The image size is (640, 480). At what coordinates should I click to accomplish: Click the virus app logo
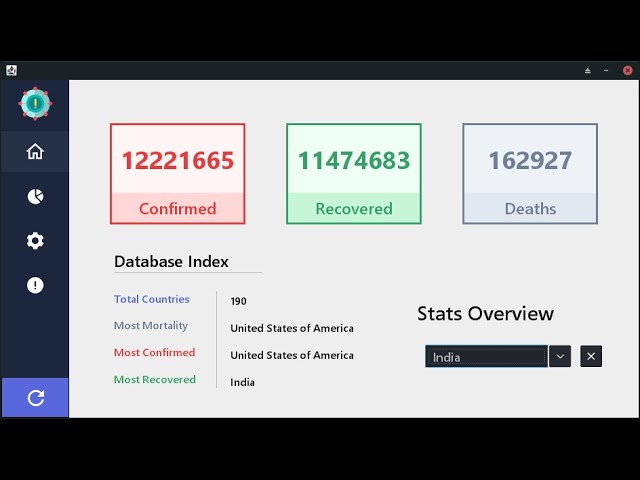(35, 104)
